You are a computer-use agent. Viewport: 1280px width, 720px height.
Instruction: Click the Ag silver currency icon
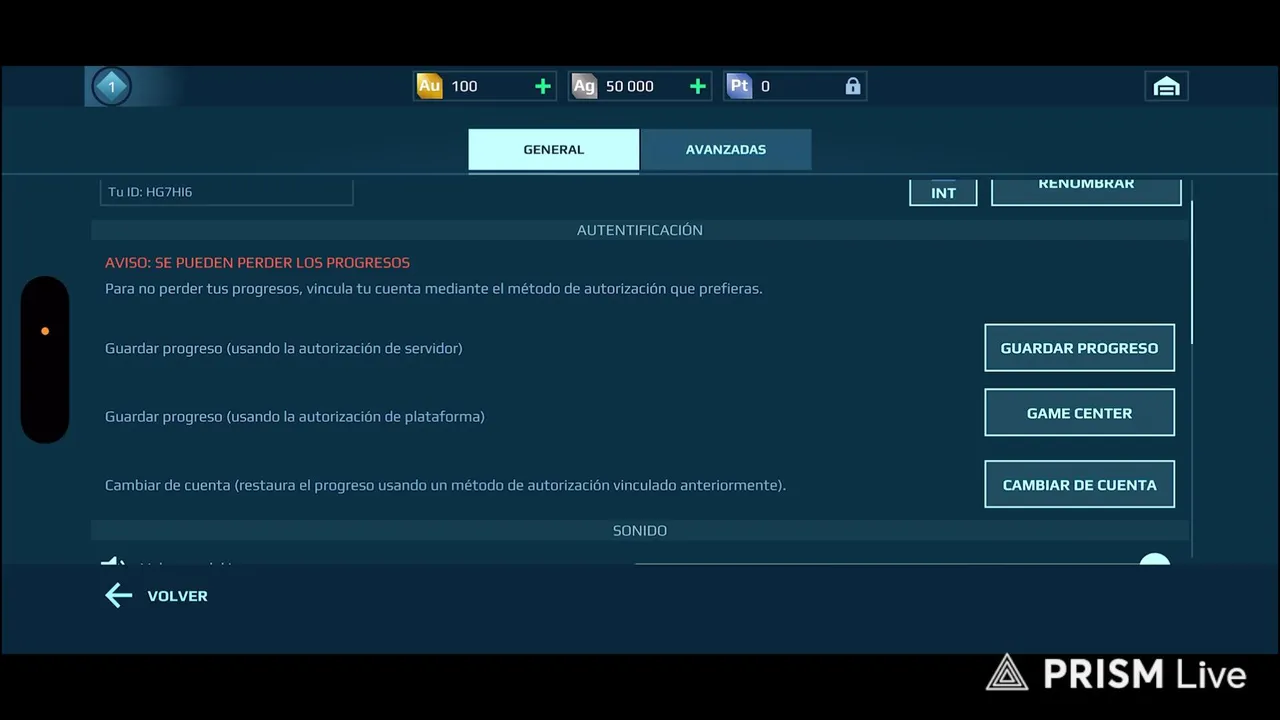coord(584,86)
